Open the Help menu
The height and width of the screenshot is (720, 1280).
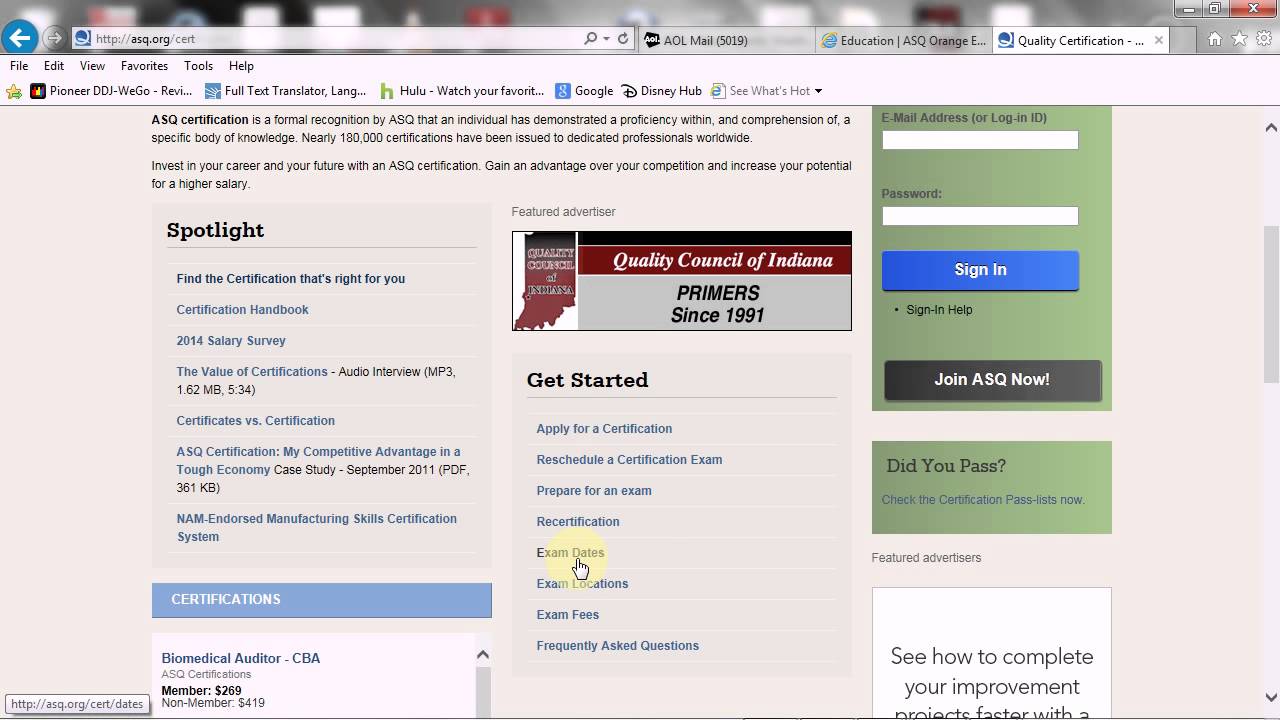pyautogui.click(x=241, y=66)
